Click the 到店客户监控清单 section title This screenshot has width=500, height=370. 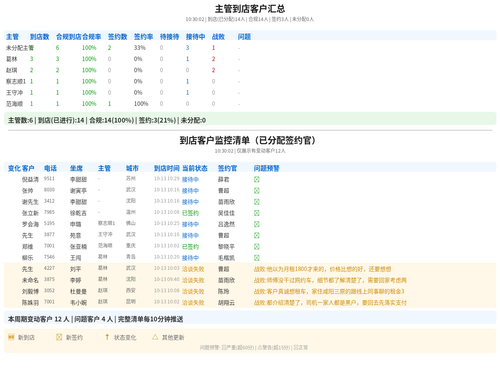click(x=247, y=141)
